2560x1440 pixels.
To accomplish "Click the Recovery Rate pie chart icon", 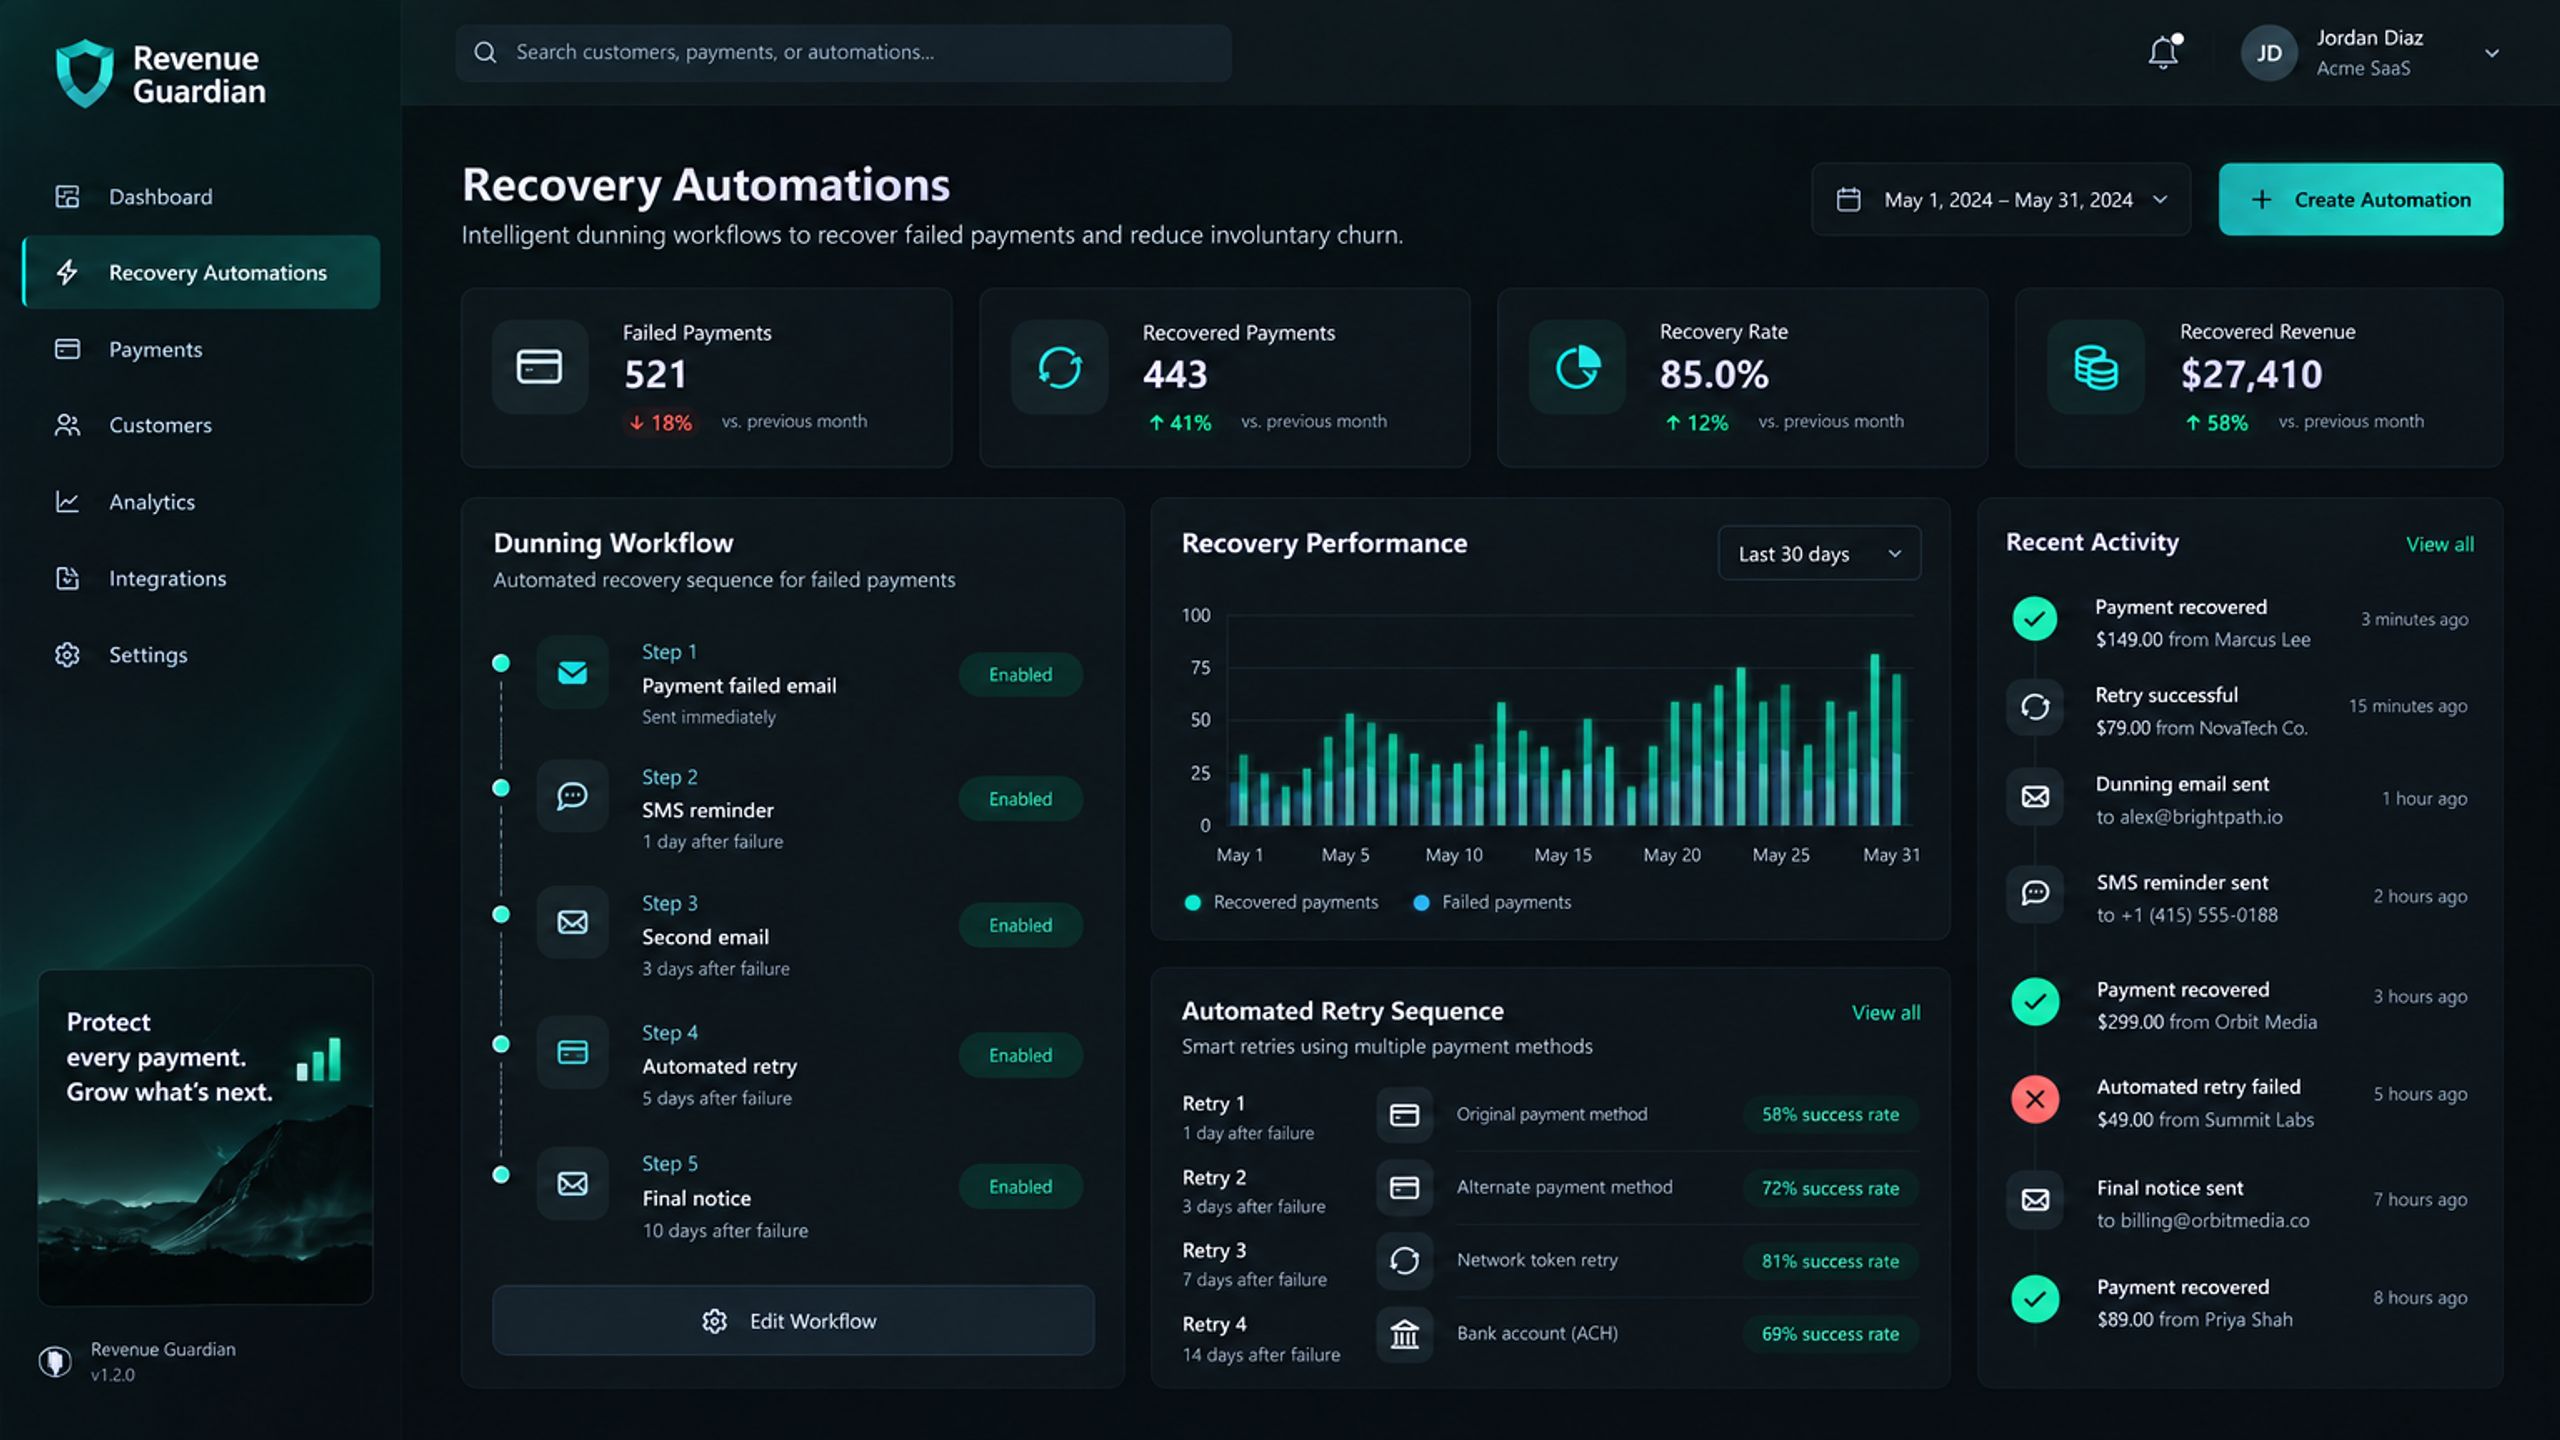I will point(1577,367).
